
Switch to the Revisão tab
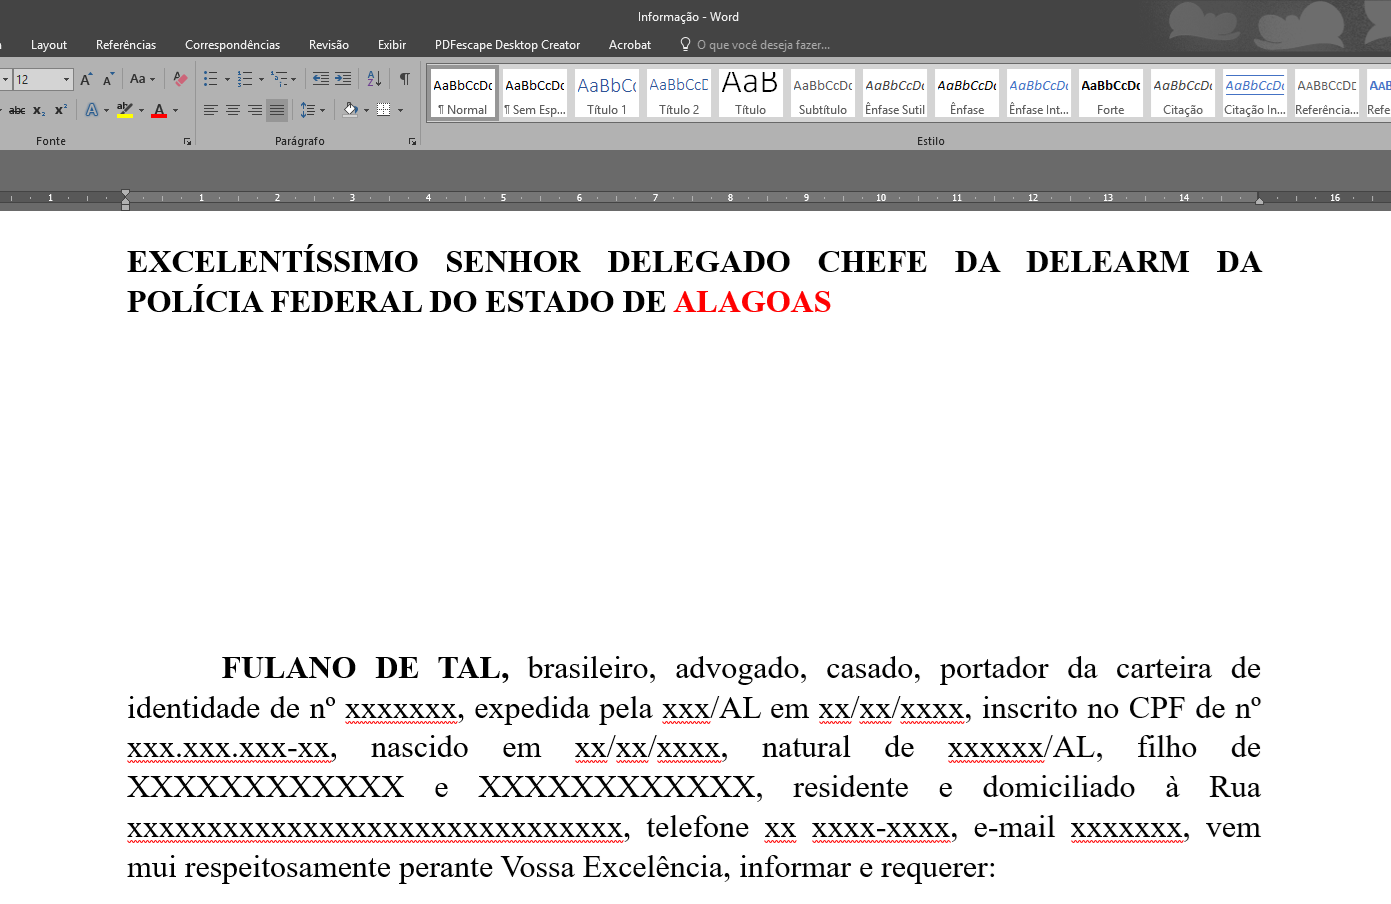(328, 45)
